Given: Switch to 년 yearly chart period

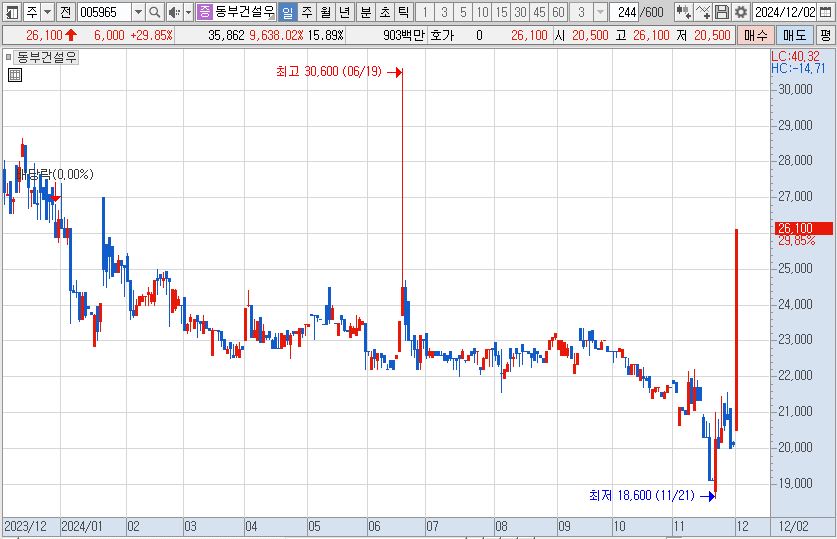Looking at the screenshot, I should [345, 12].
